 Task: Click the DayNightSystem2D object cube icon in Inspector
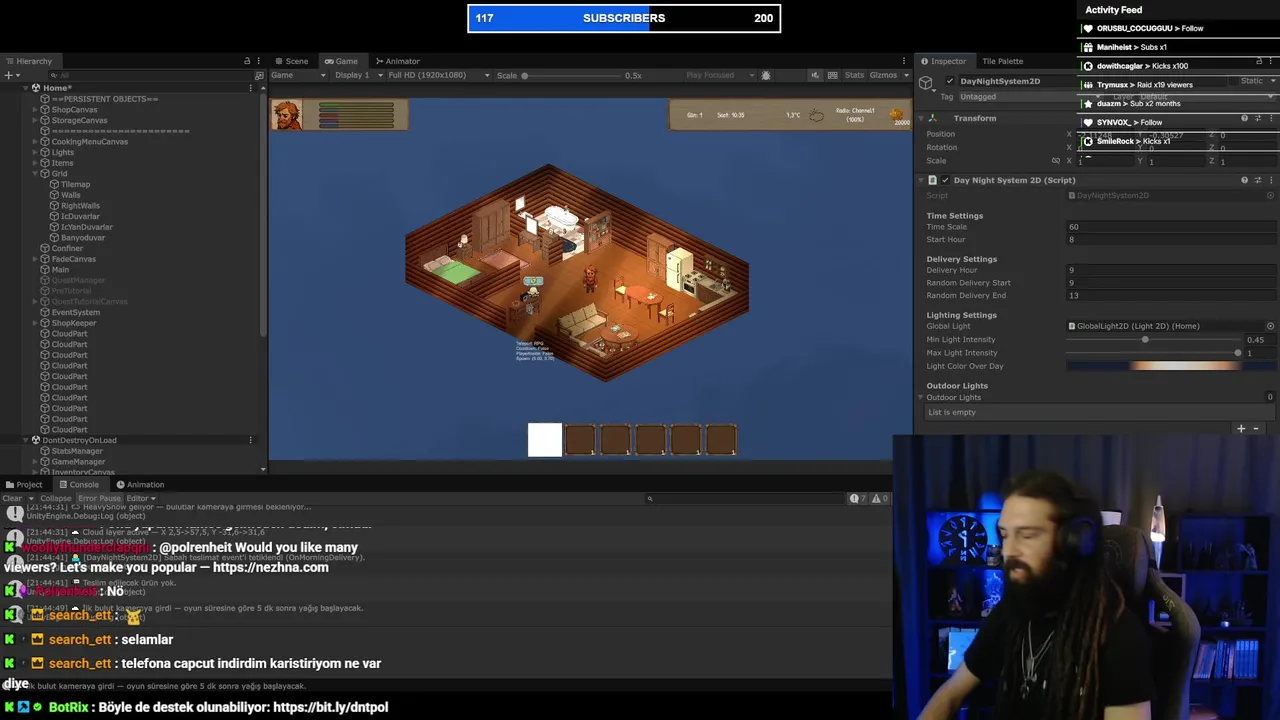[927, 83]
